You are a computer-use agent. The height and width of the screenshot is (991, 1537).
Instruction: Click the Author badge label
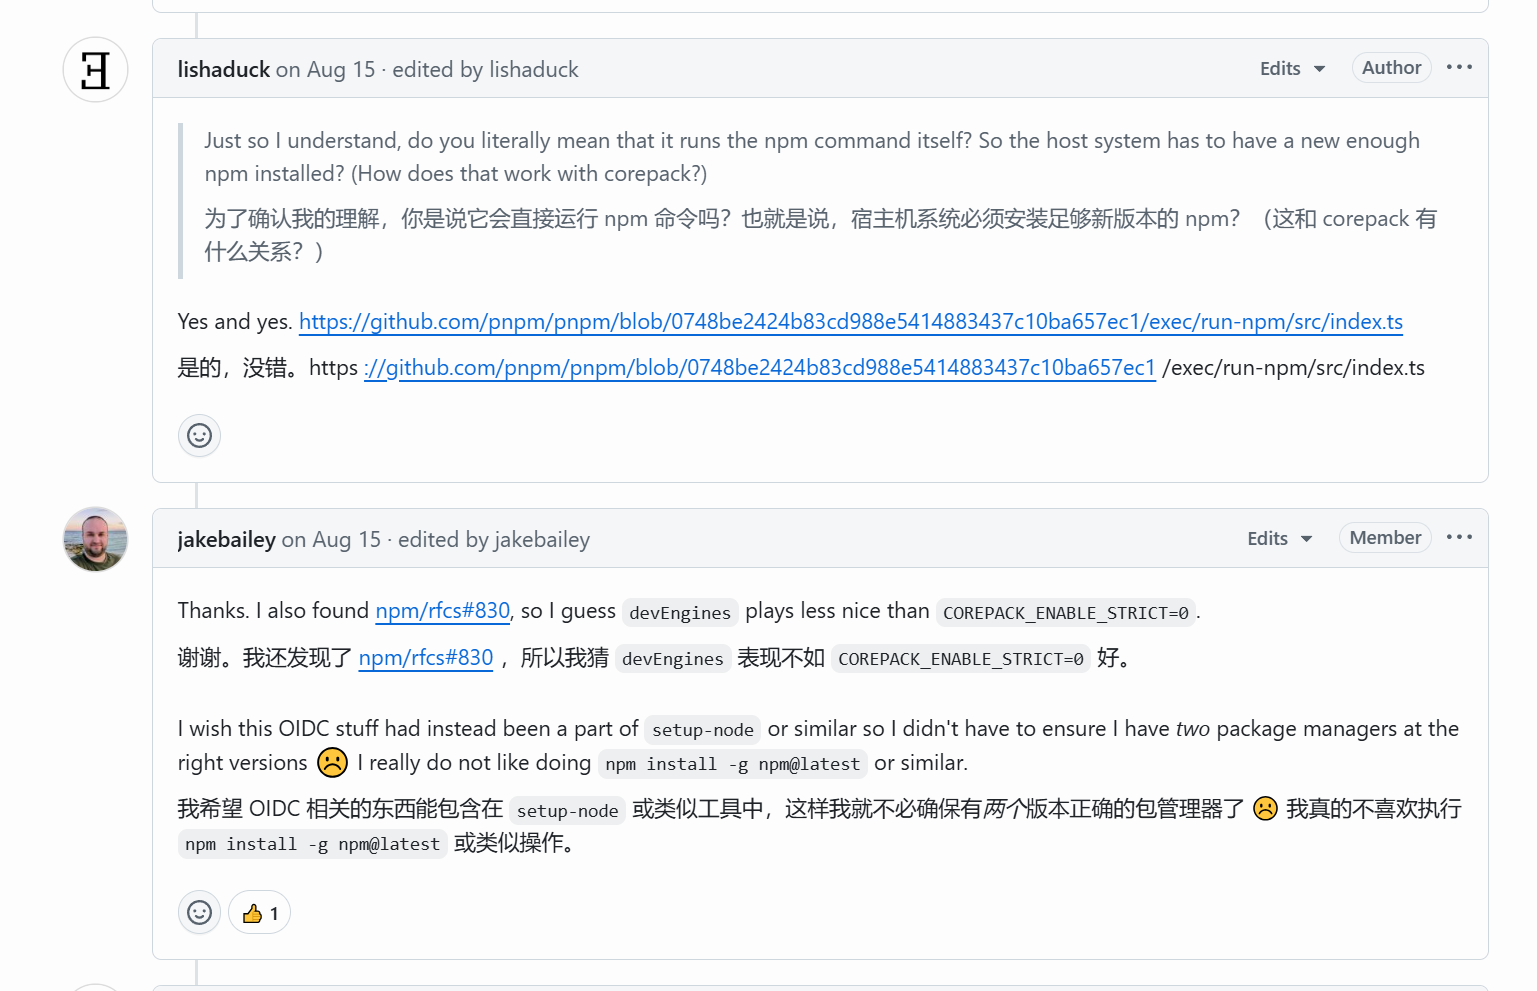point(1391,68)
